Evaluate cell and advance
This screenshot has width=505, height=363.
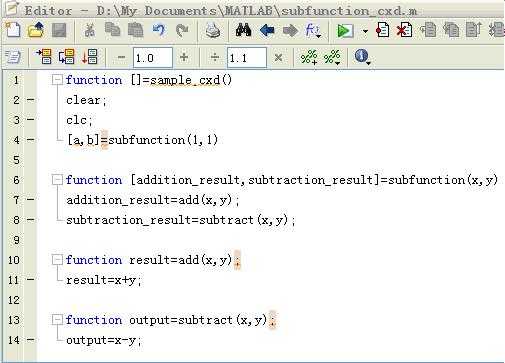[x=66, y=57]
